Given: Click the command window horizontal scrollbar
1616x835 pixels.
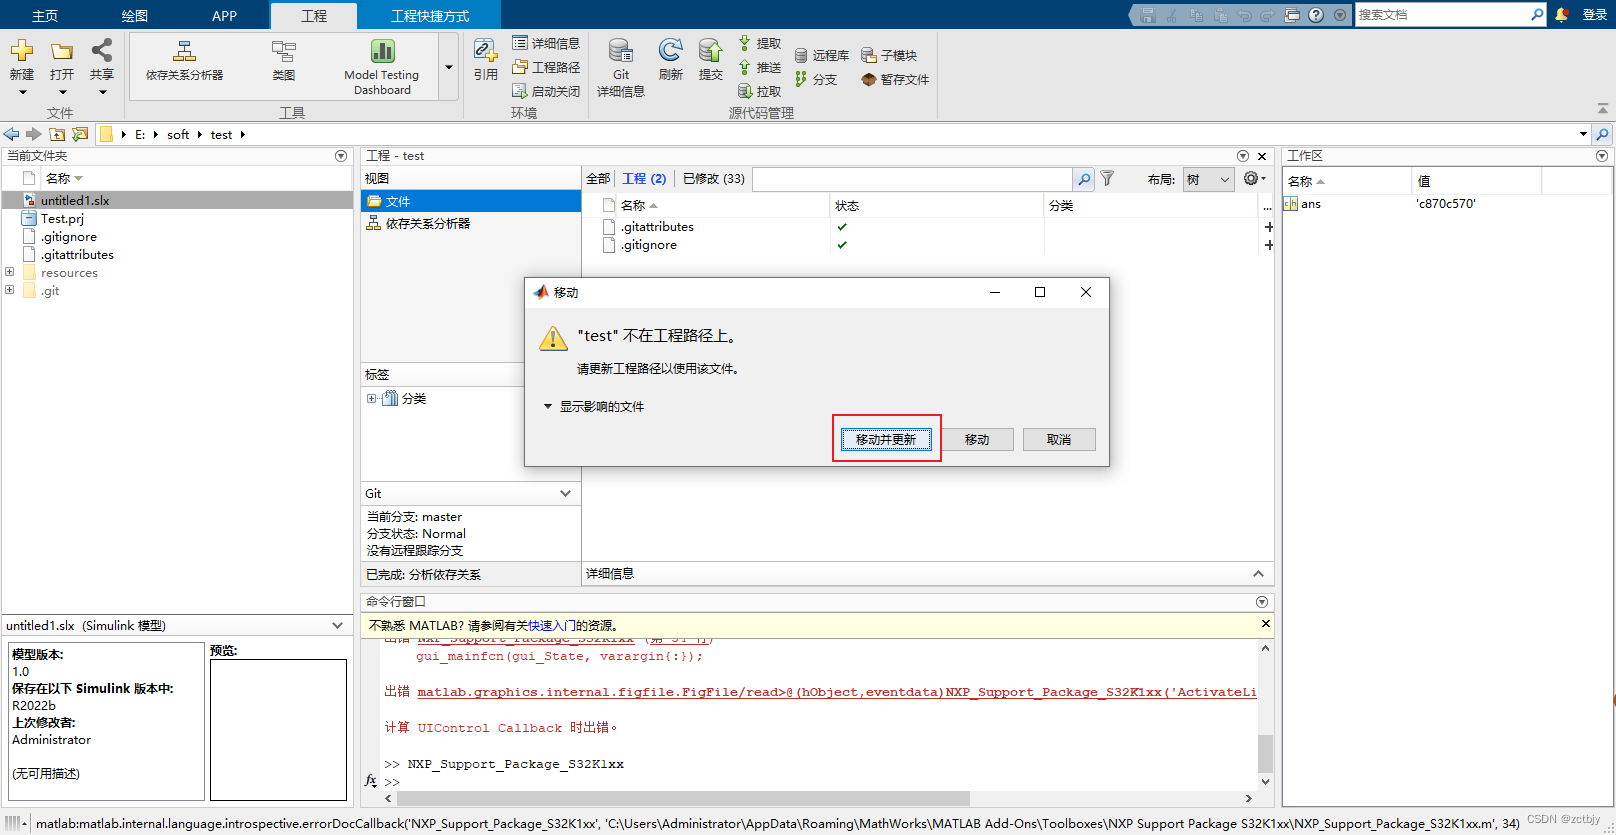Looking at the screenshot, I should point(683,799).
